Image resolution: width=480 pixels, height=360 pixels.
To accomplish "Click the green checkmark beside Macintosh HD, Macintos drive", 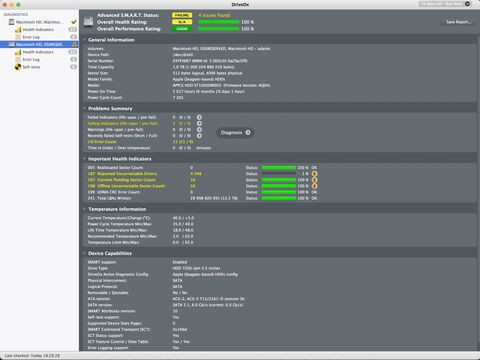I will click(x=74, y=22).
